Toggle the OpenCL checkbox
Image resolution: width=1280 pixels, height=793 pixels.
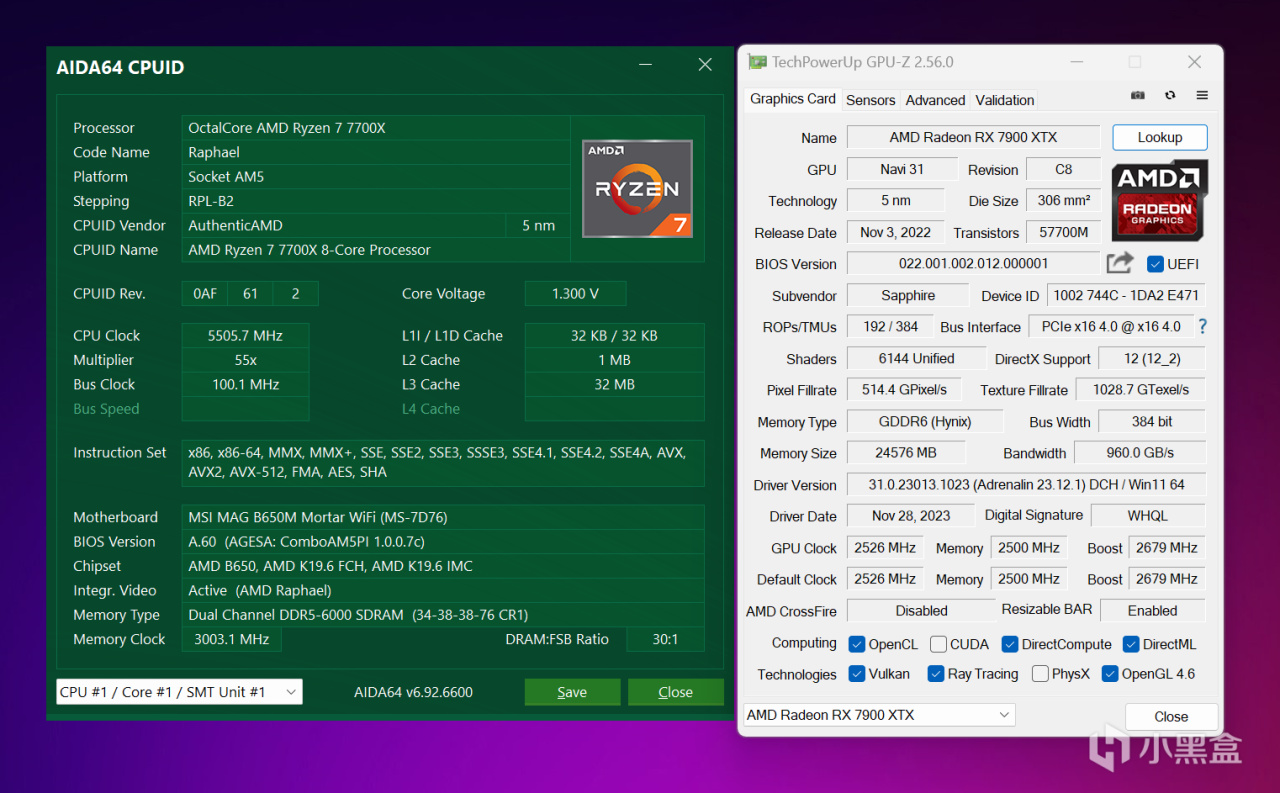[857, 644]
